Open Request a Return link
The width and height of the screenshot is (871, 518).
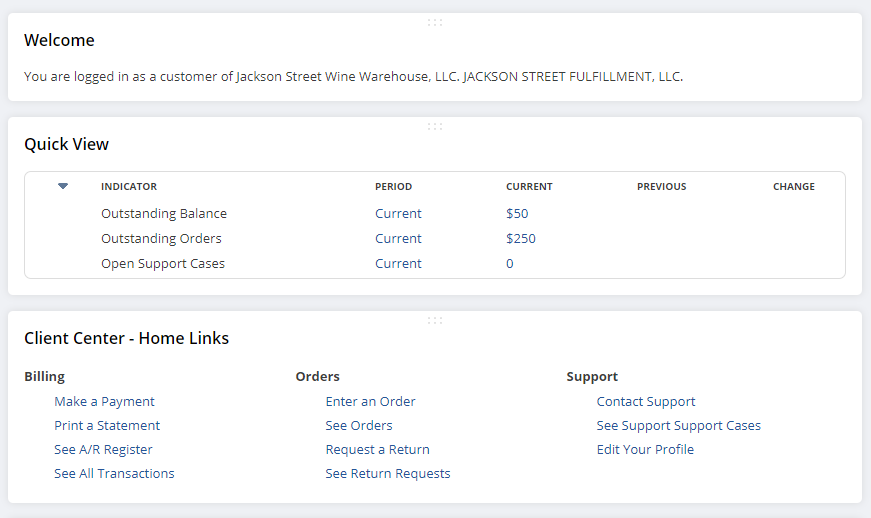(x=377, y=449)
